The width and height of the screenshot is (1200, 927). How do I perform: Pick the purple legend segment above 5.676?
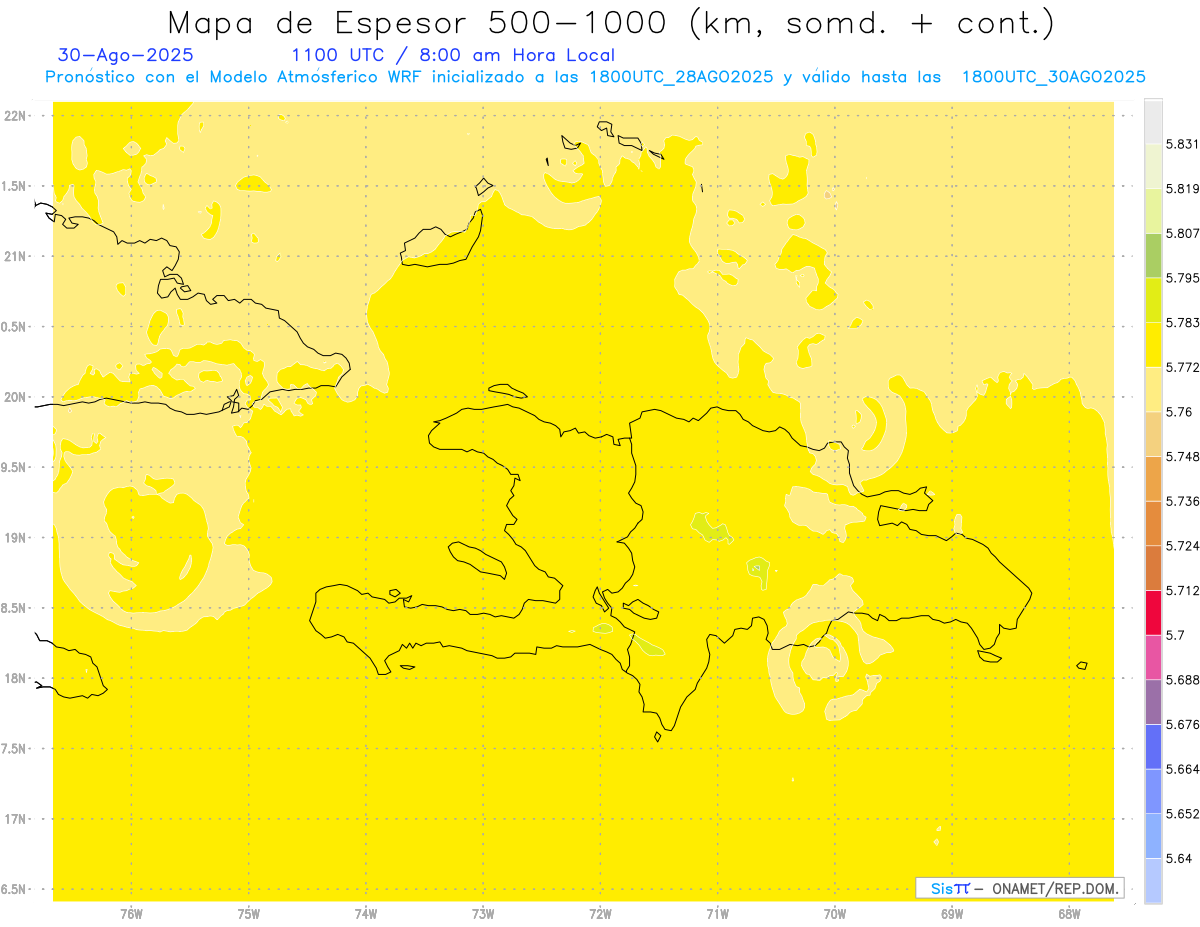1153,702
